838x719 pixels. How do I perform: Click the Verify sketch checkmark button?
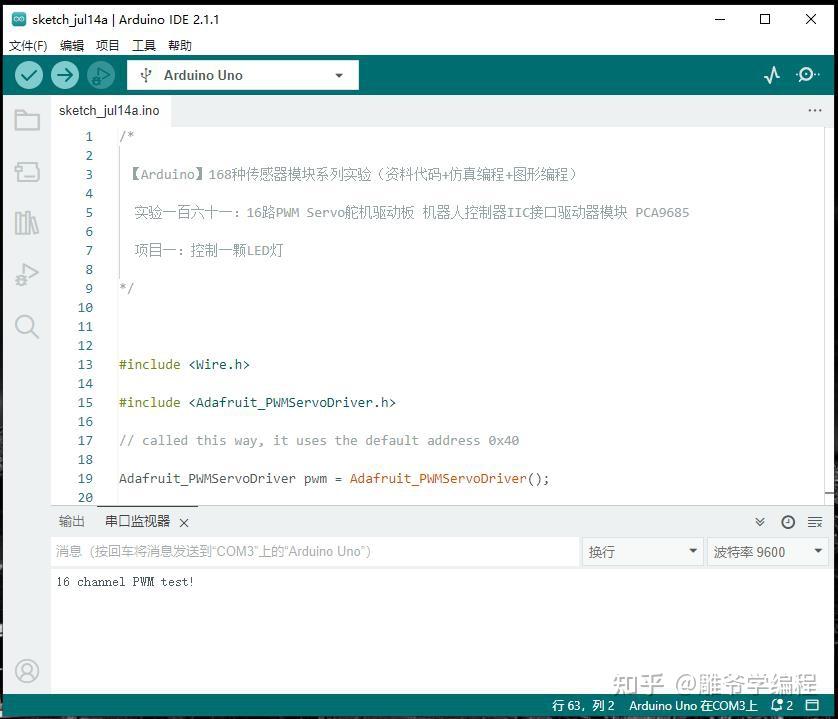29,75
